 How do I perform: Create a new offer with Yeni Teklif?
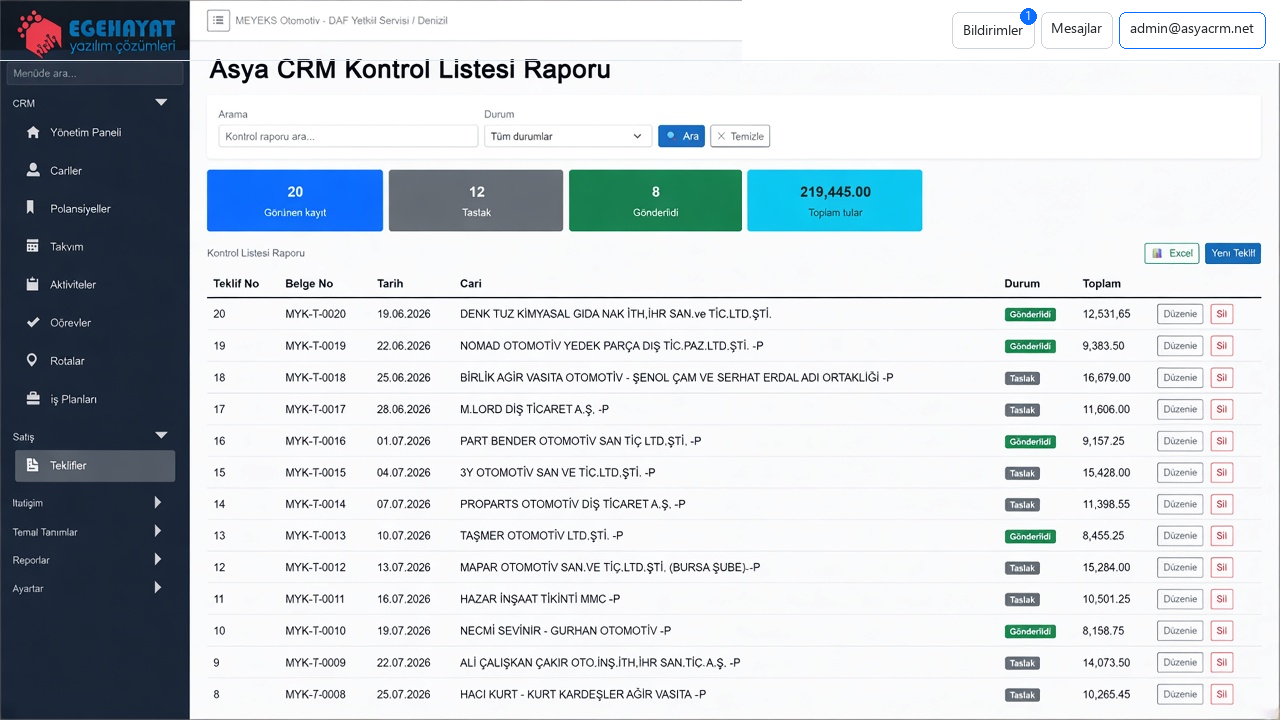1233,253
